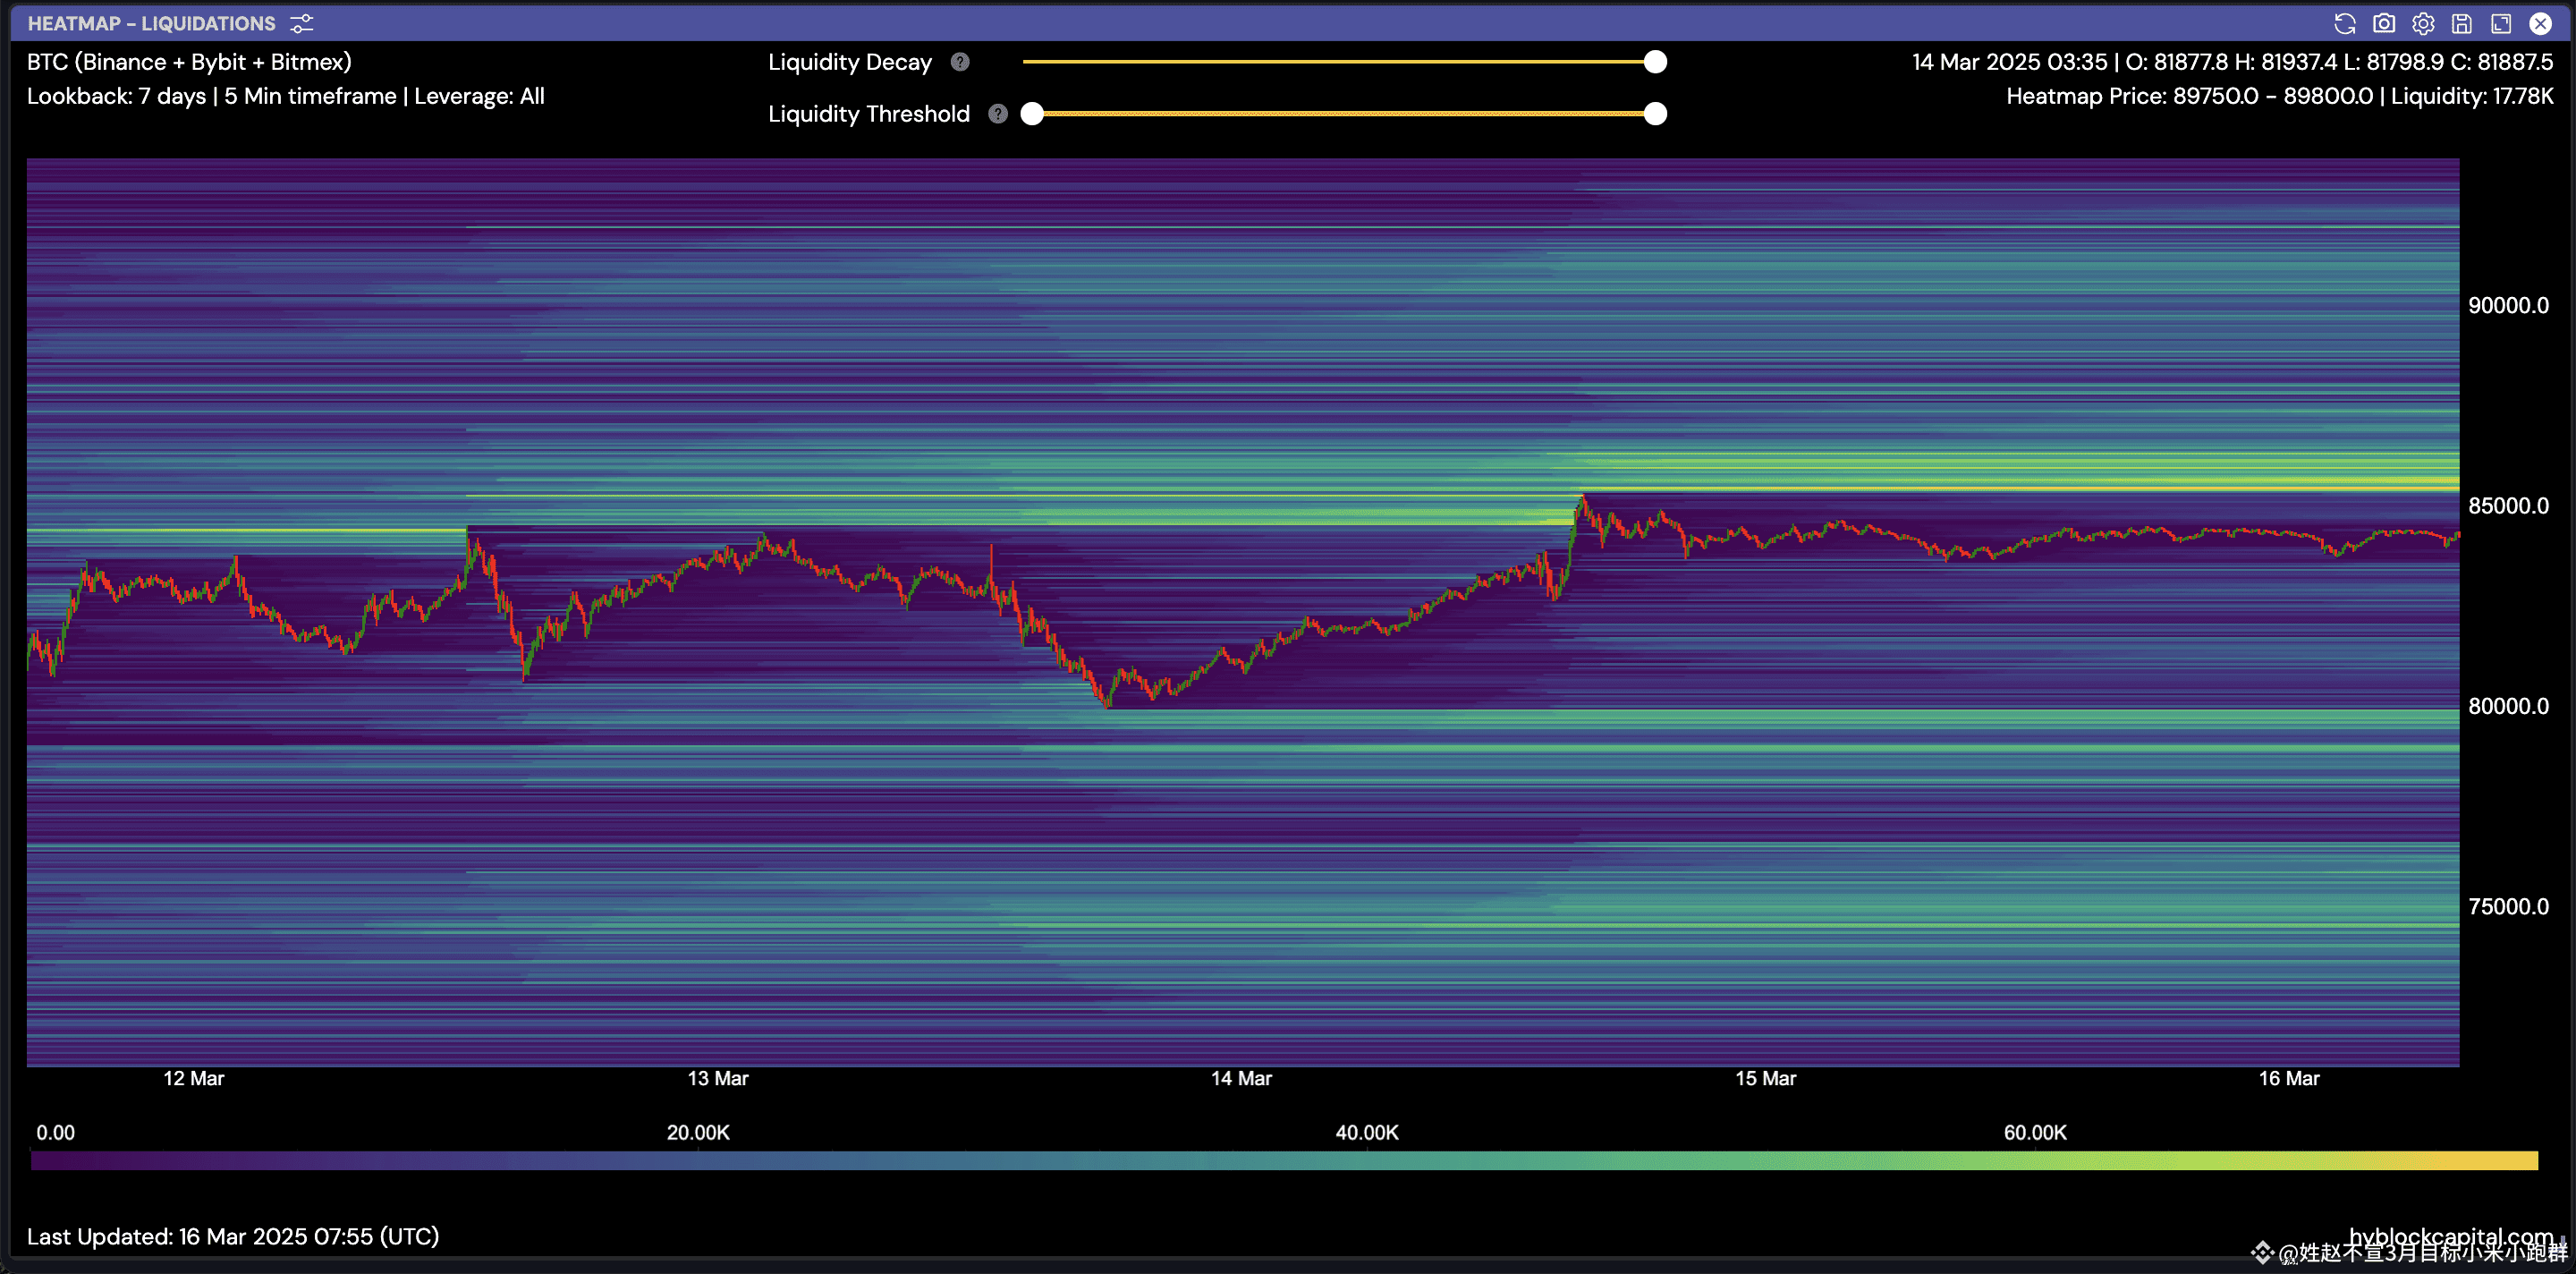The width and height of the screenshot is (2576, 1274).
Task: Open the heatmap settings gear icon
Action: click(2423, 23)
